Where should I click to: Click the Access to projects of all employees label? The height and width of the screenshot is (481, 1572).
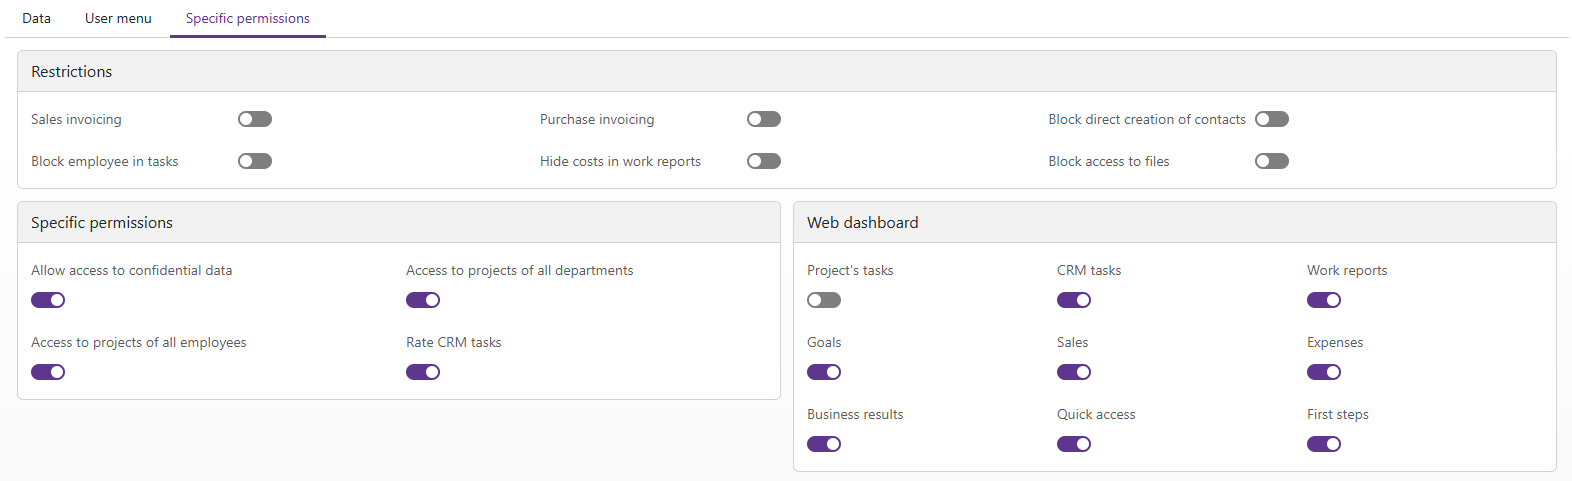[x=139, y=342]
